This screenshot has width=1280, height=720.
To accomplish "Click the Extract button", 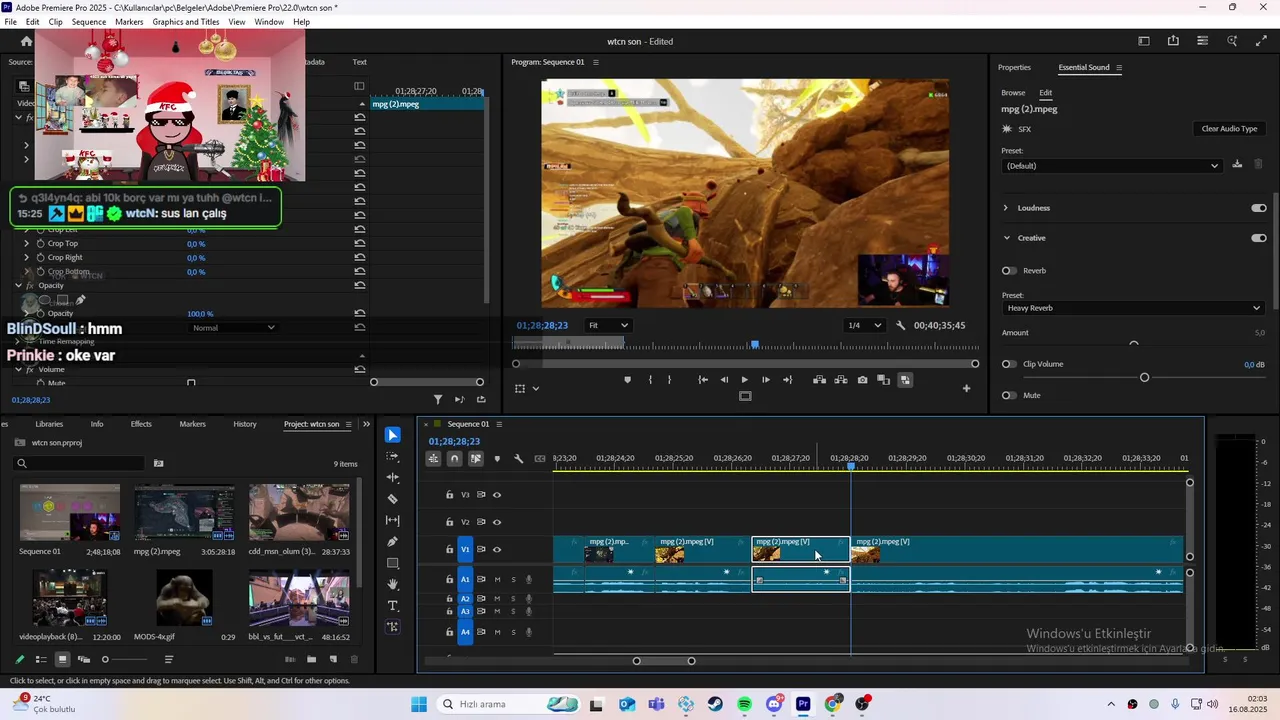I will [x=841, y=380].
